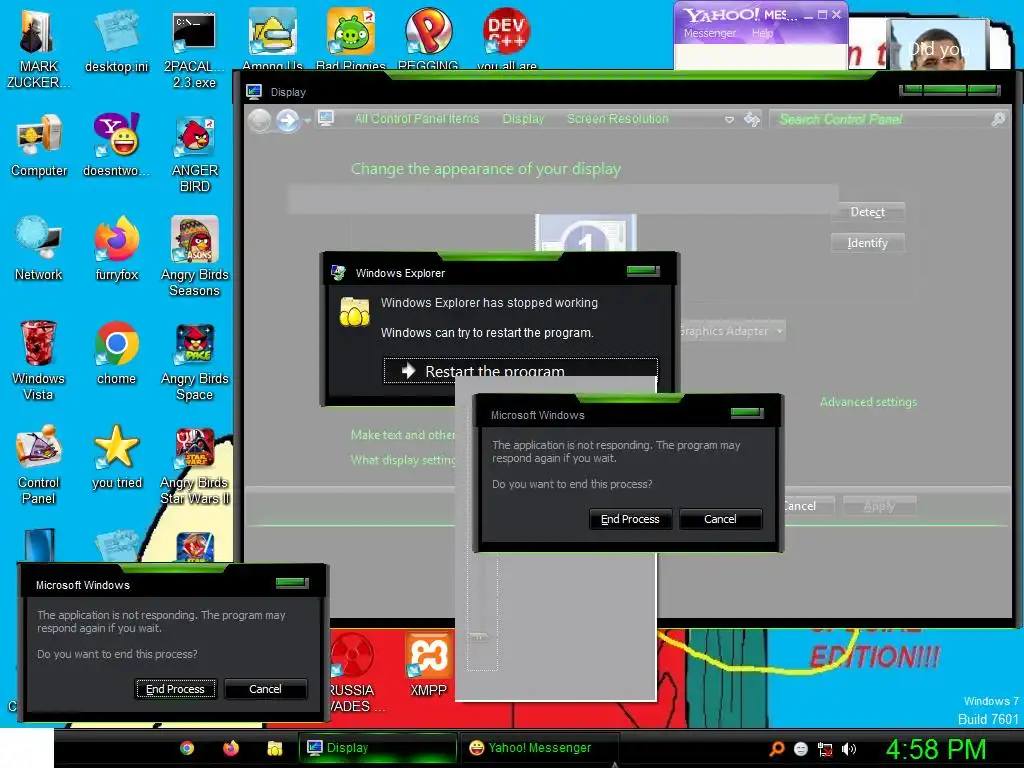Click refresh icon beside address bar
Viewport: 1024px width, 768px height.
(x=752, y=119)
